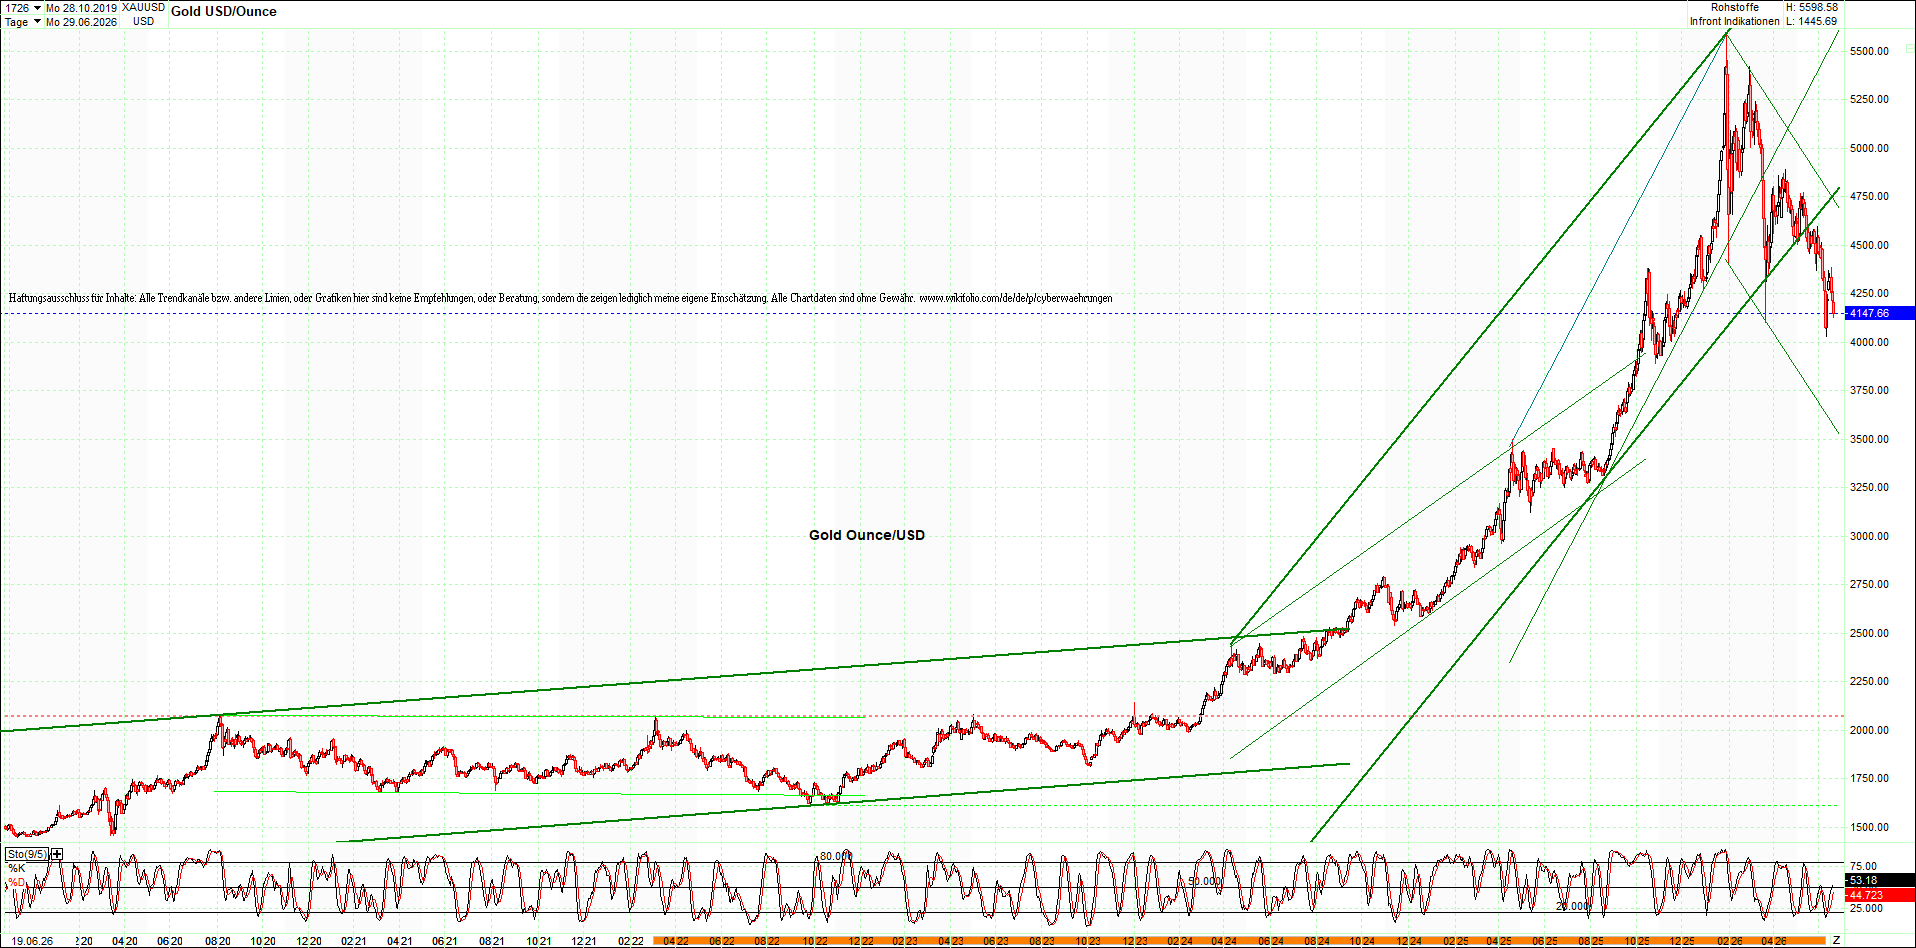This screenshot has width=1916, height=948.
Task: Click the 1500.00 price axis label
Action: [1869, 827]
